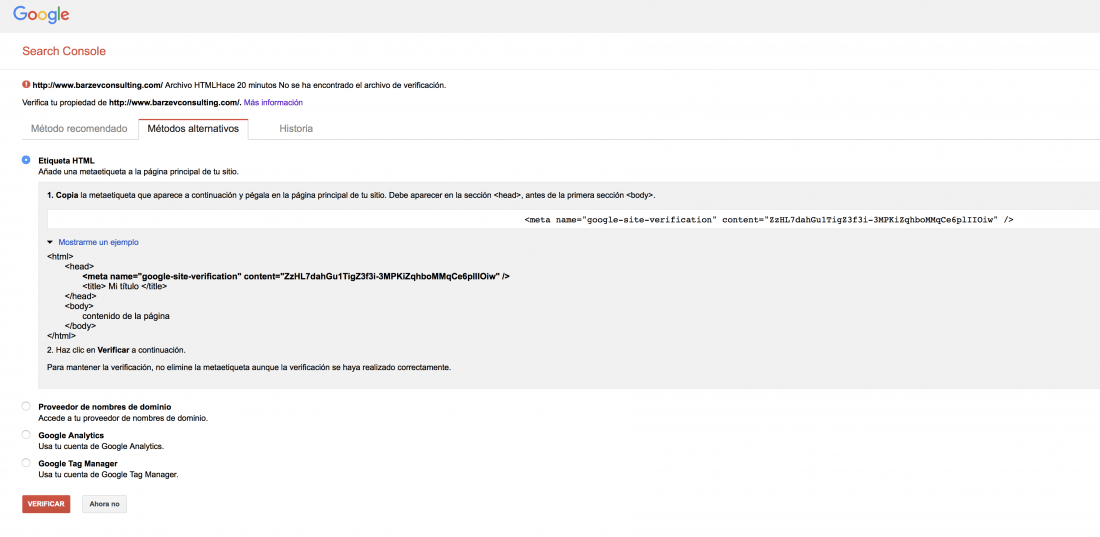Click the Google Analytics label text
1100x537 pixels.
[x=71, y=436]
